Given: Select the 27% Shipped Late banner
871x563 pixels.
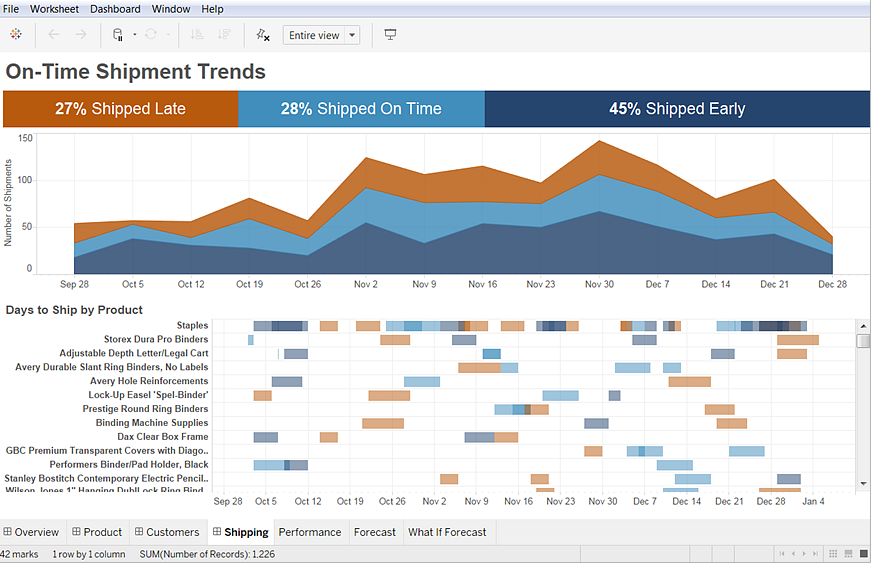Looking at the screenshot, I should (x=120, y=109).
